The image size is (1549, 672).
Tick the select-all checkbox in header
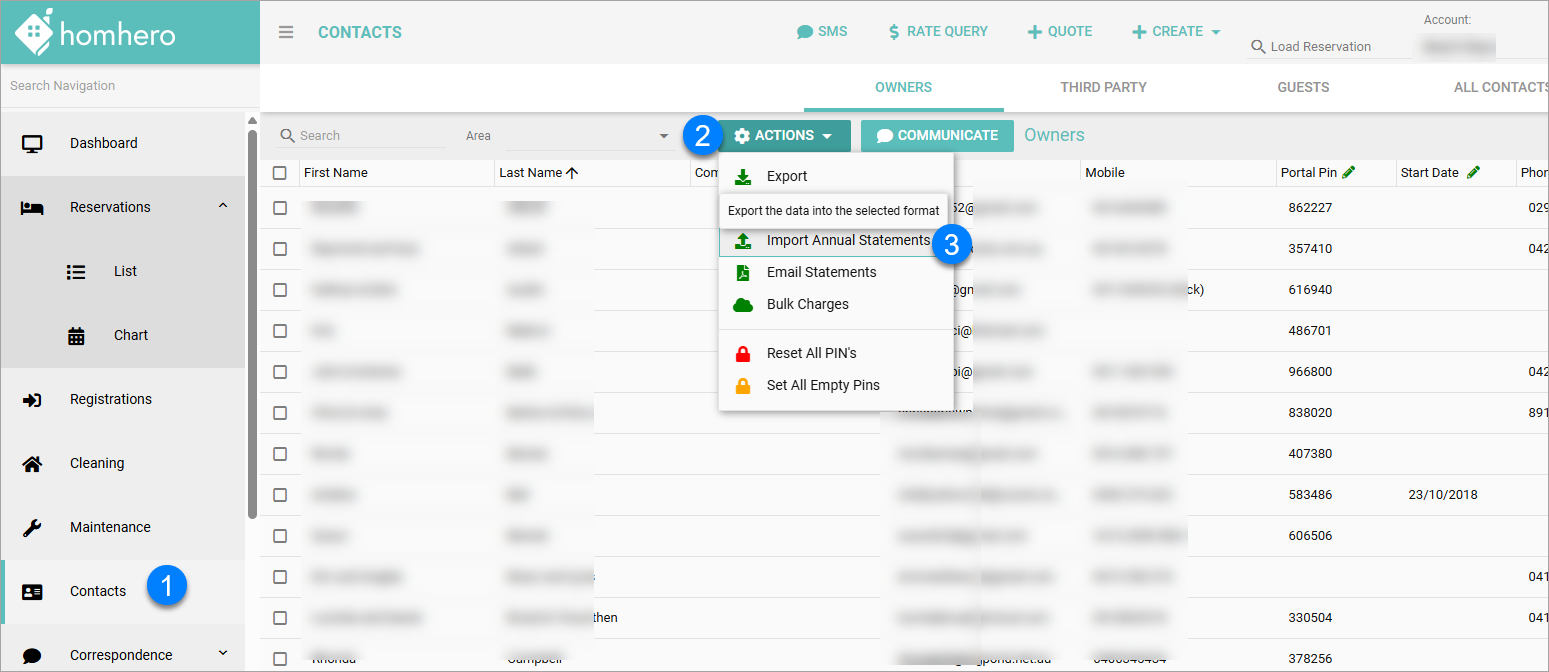(280, 173)
